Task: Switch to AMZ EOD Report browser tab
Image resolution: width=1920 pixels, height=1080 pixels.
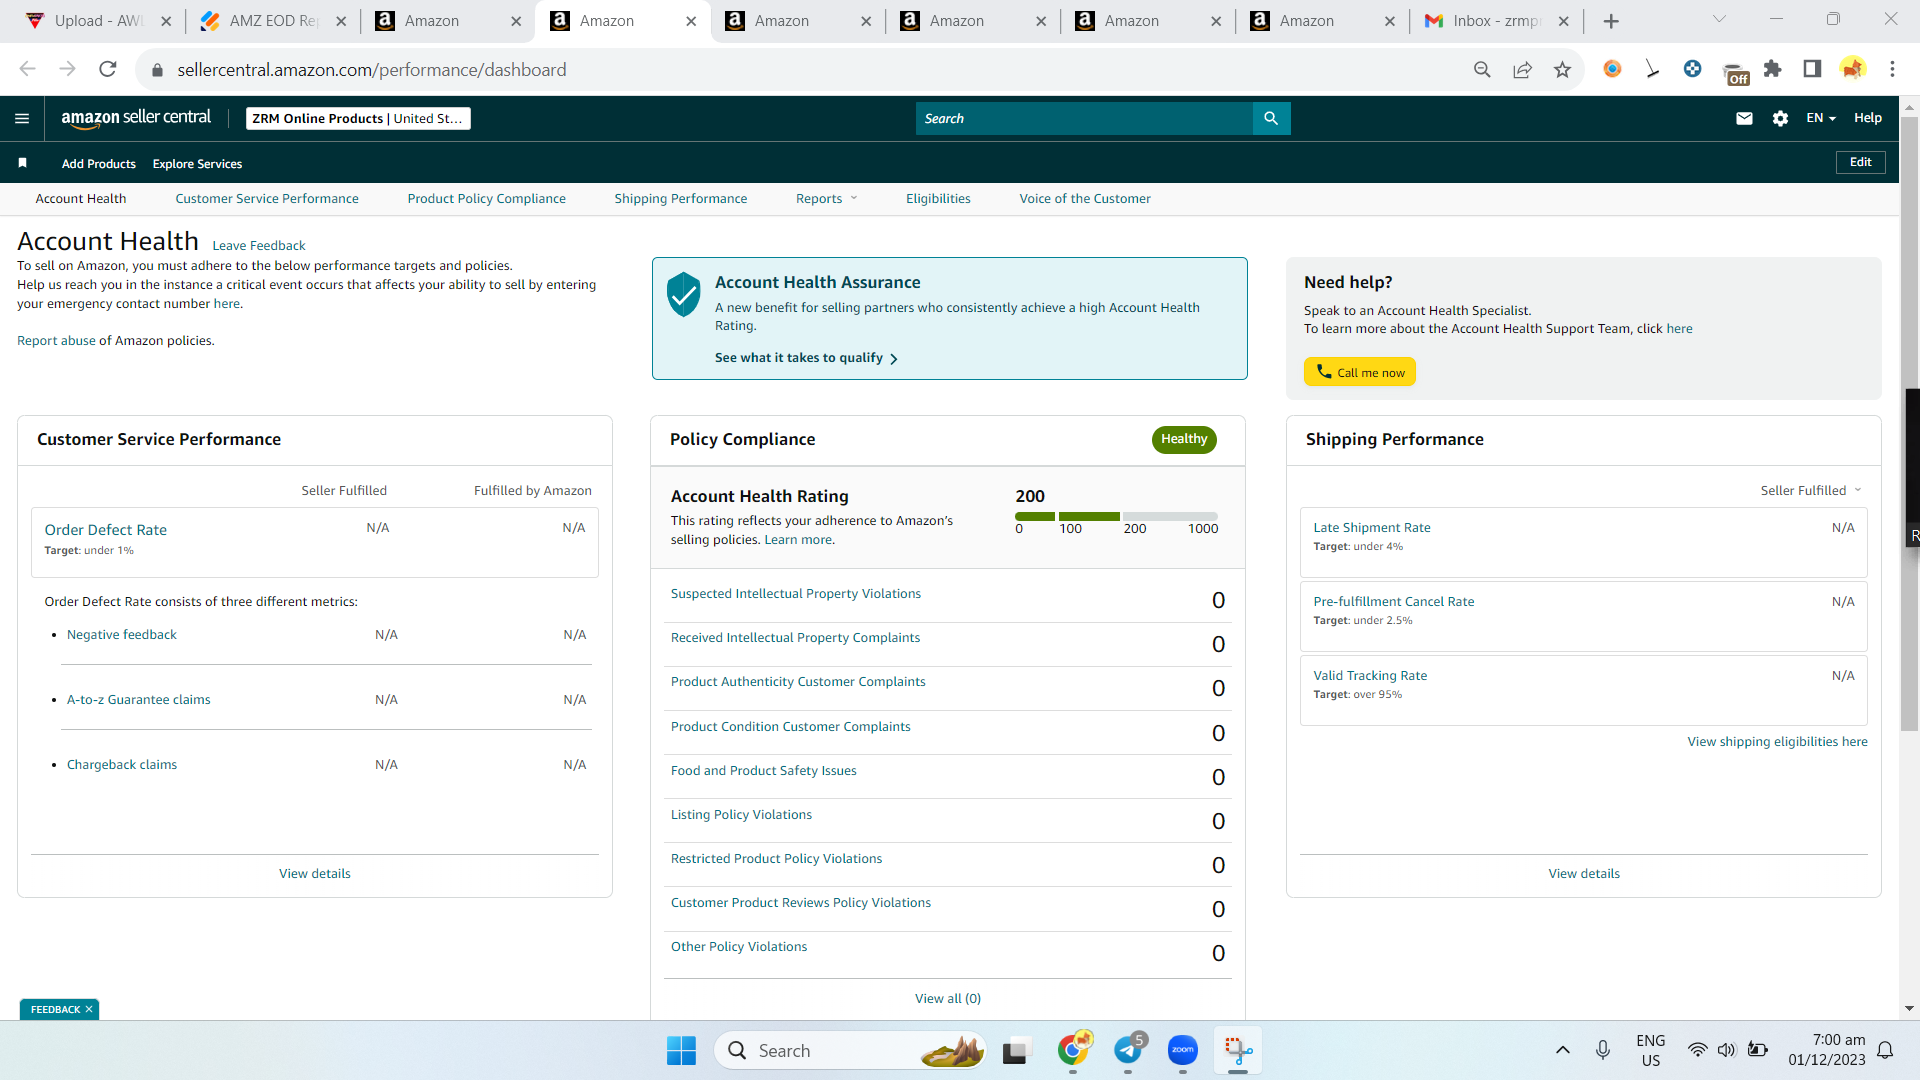Action: [x=273, y=21]
